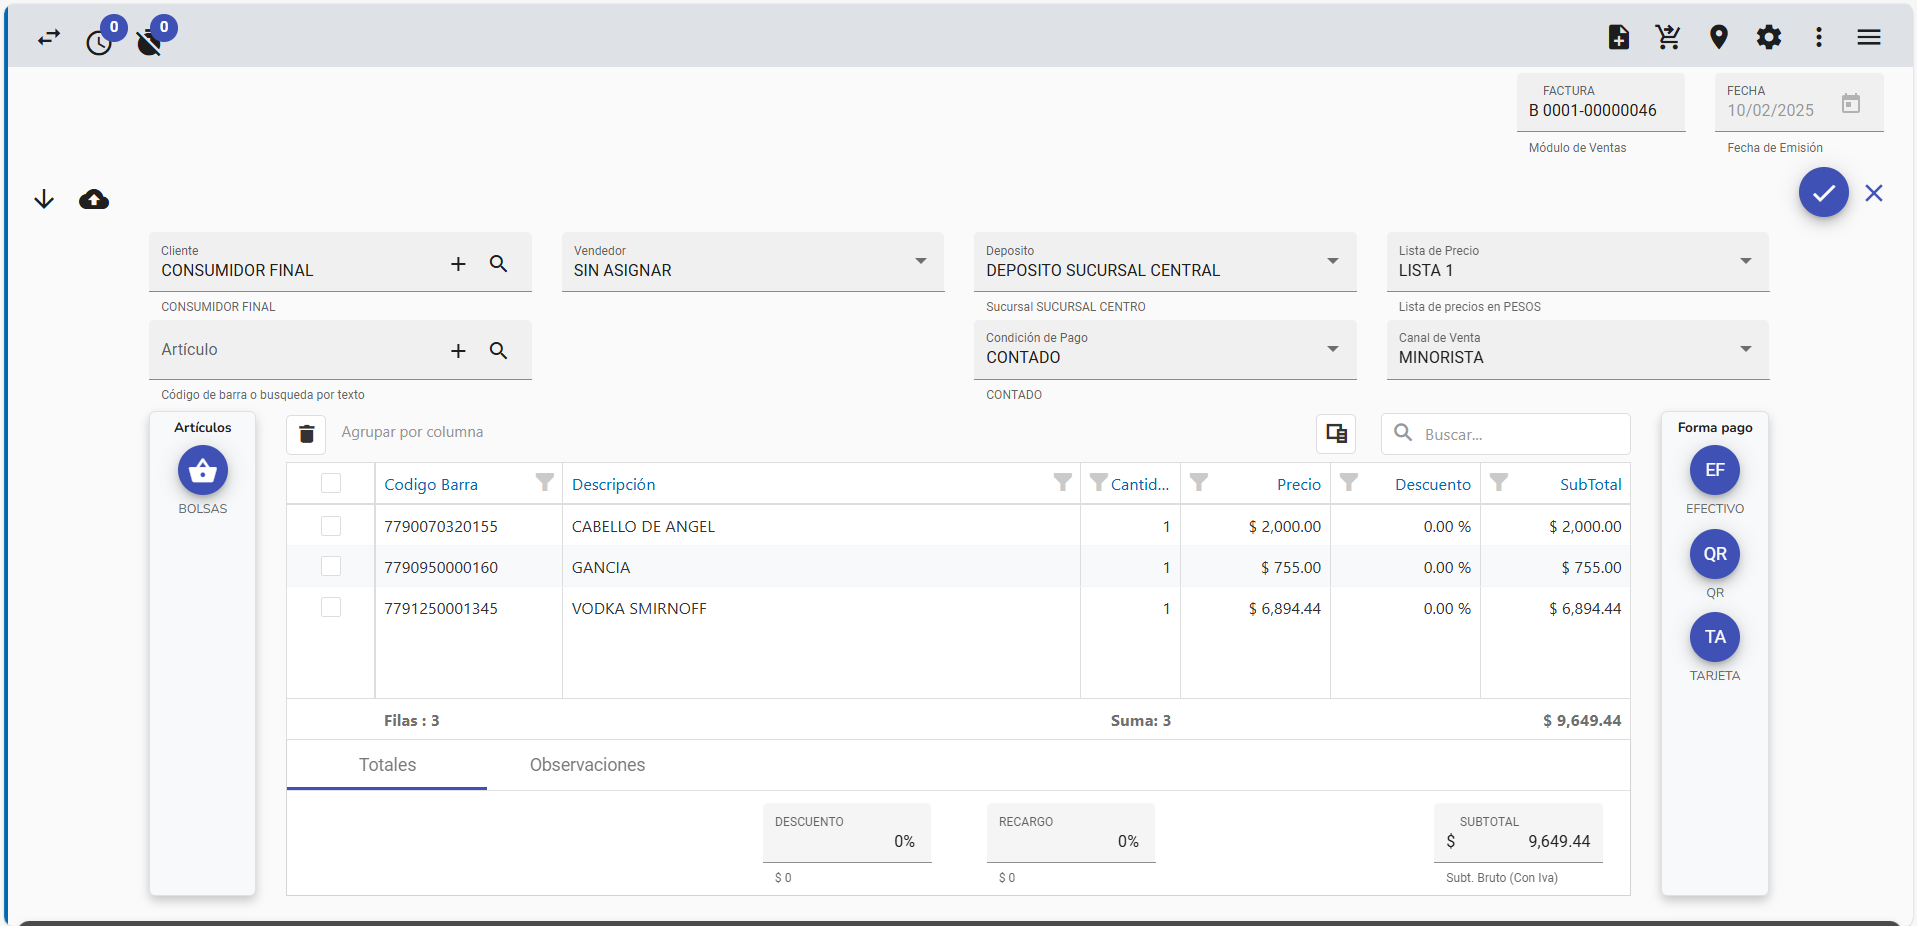Select the VODKA SMIRNOFF description cell
Screen dimensions: 1917x926
[821, 608]
